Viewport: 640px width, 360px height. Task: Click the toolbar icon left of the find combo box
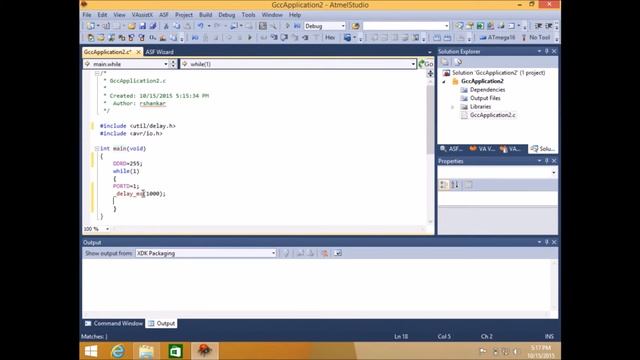pyautogui.click(x=356, y=26)
